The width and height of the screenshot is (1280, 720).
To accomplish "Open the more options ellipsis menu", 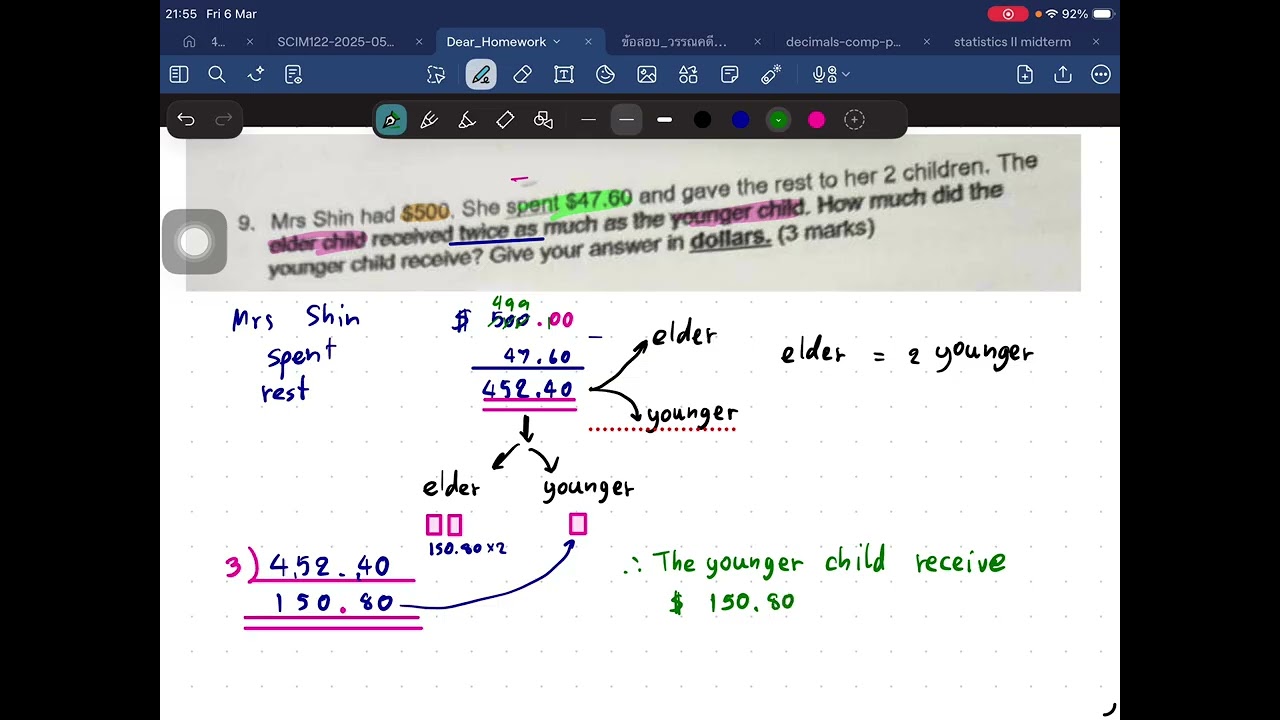I will pos(1101,74).
